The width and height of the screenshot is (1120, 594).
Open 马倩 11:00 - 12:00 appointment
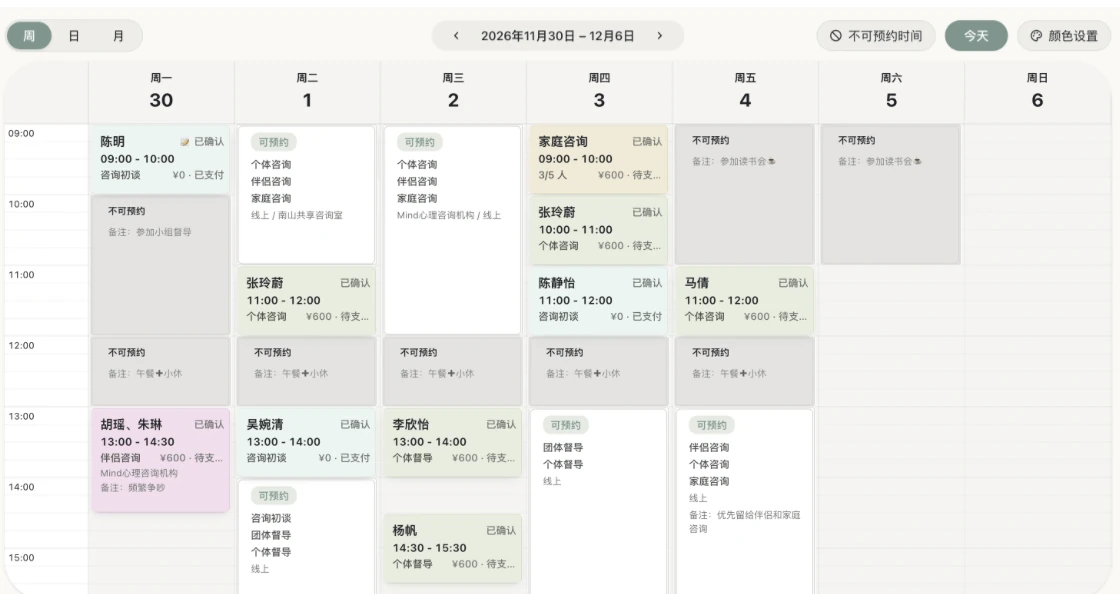(744, 301)
